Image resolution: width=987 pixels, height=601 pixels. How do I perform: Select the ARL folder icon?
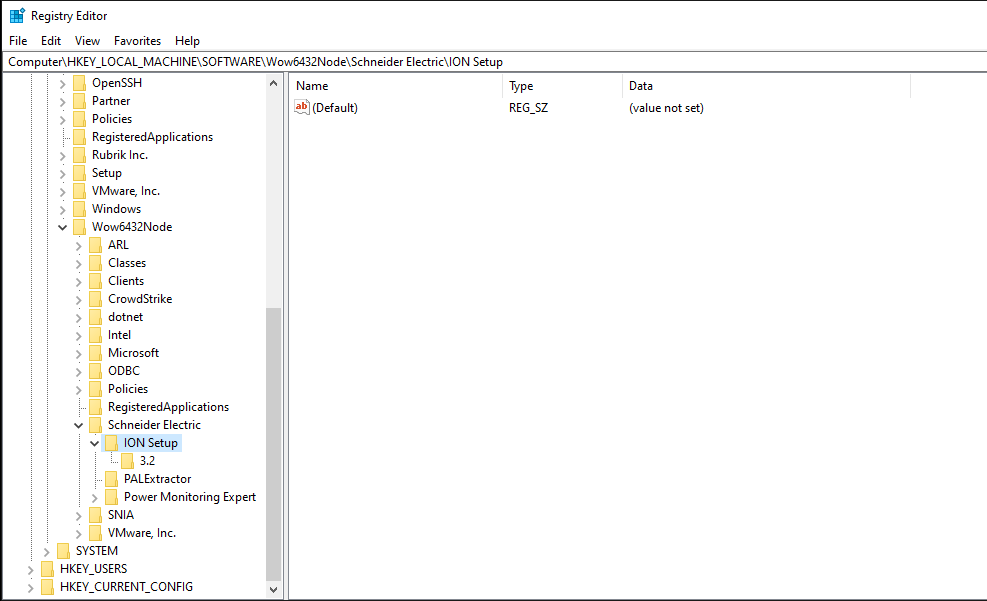pos(96,245)
